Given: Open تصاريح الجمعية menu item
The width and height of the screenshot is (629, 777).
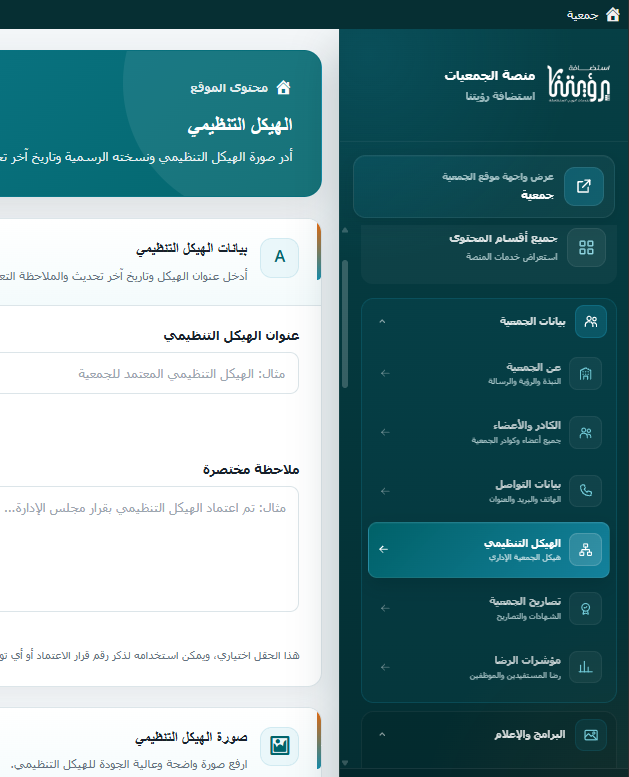Looking at the screenshot, I should [x=489, y=609].
